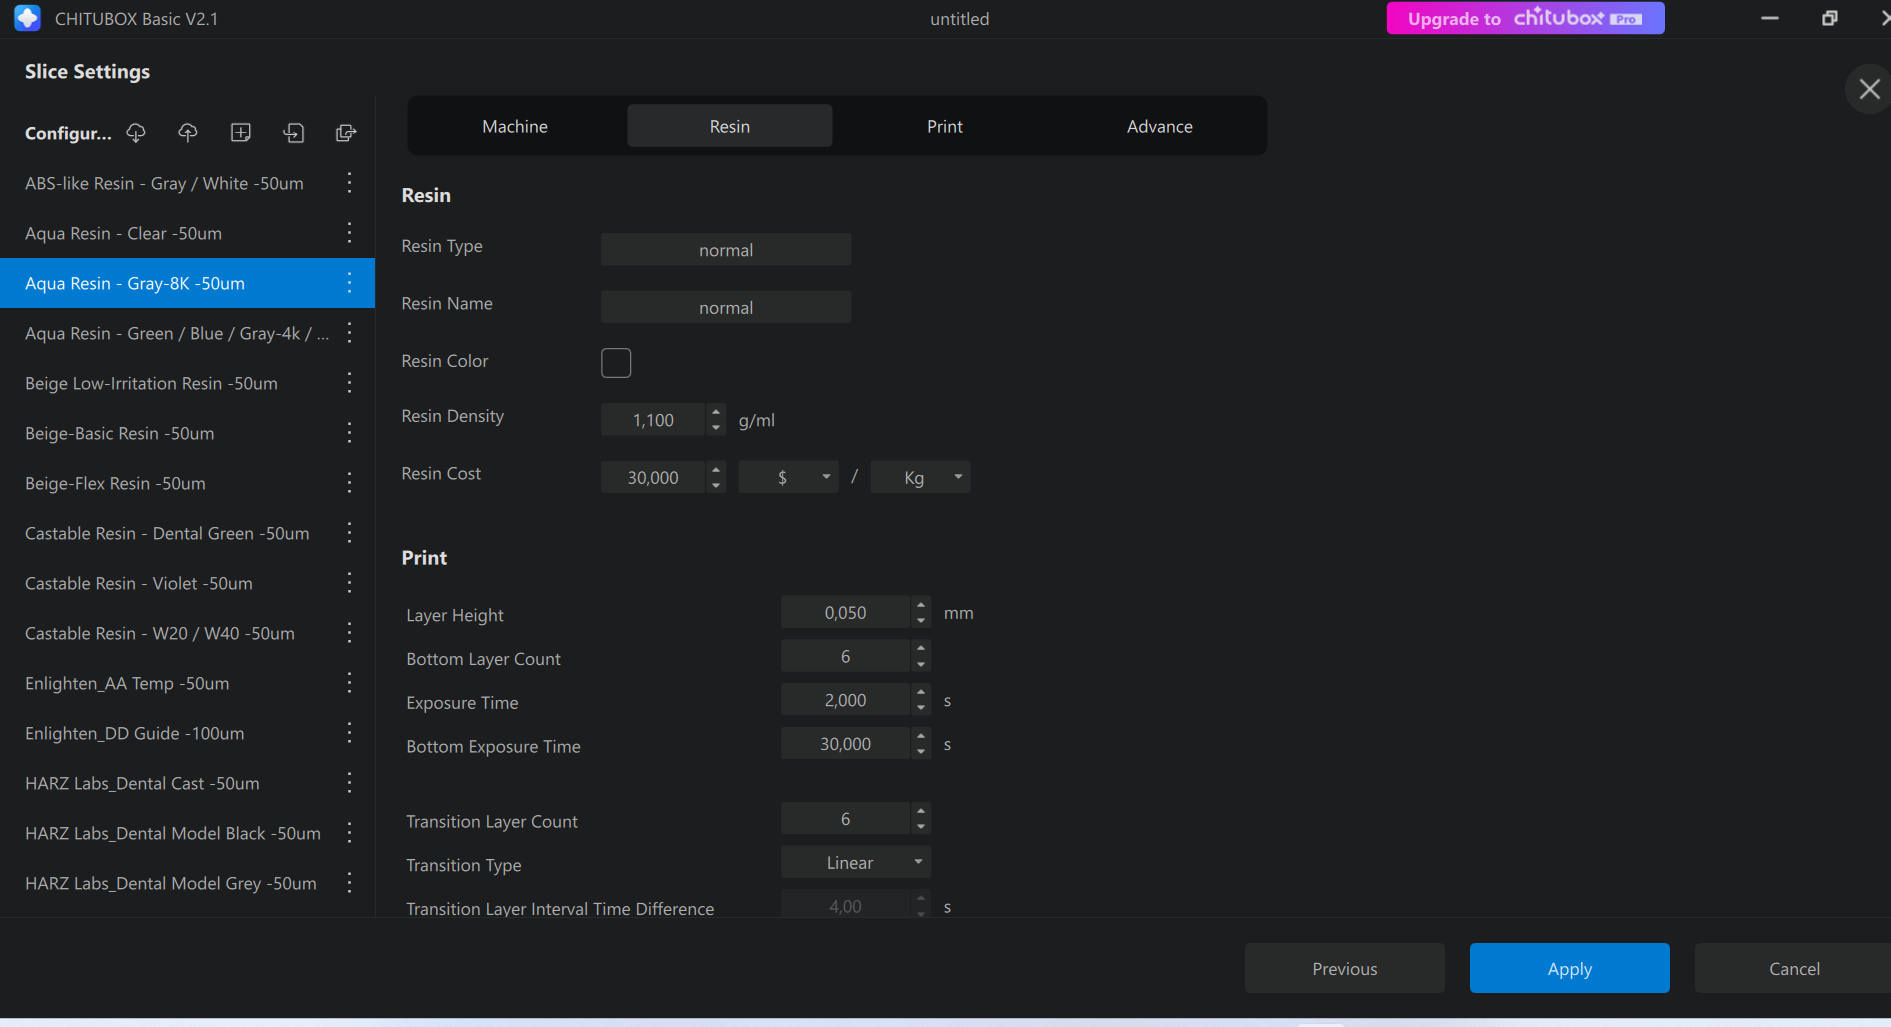Open options menu for ABS-like Resin profile
Image resolution: width=1891 pixels, height=1027 pixels.
349,183
